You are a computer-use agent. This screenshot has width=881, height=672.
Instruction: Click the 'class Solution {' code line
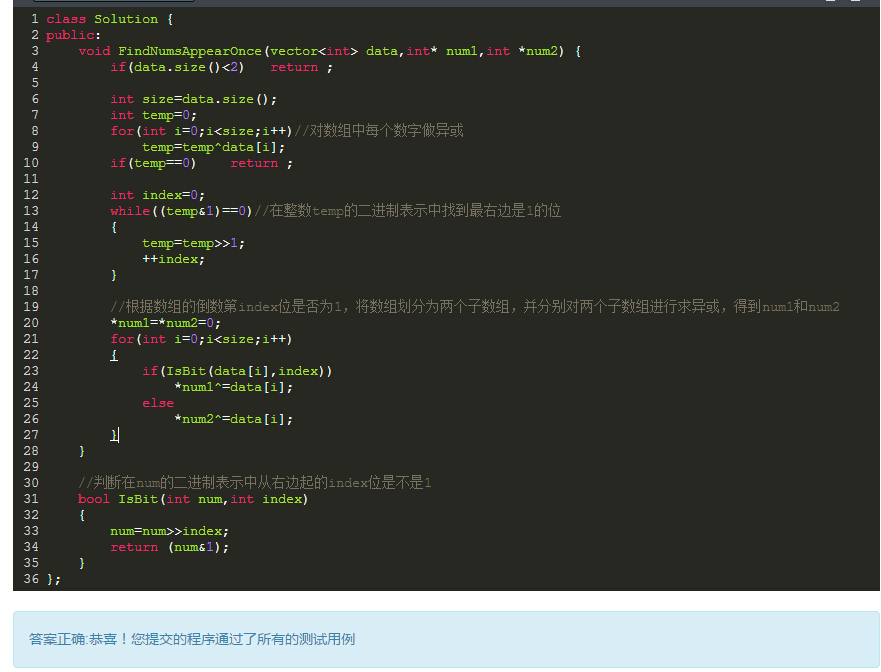point(110,19)
